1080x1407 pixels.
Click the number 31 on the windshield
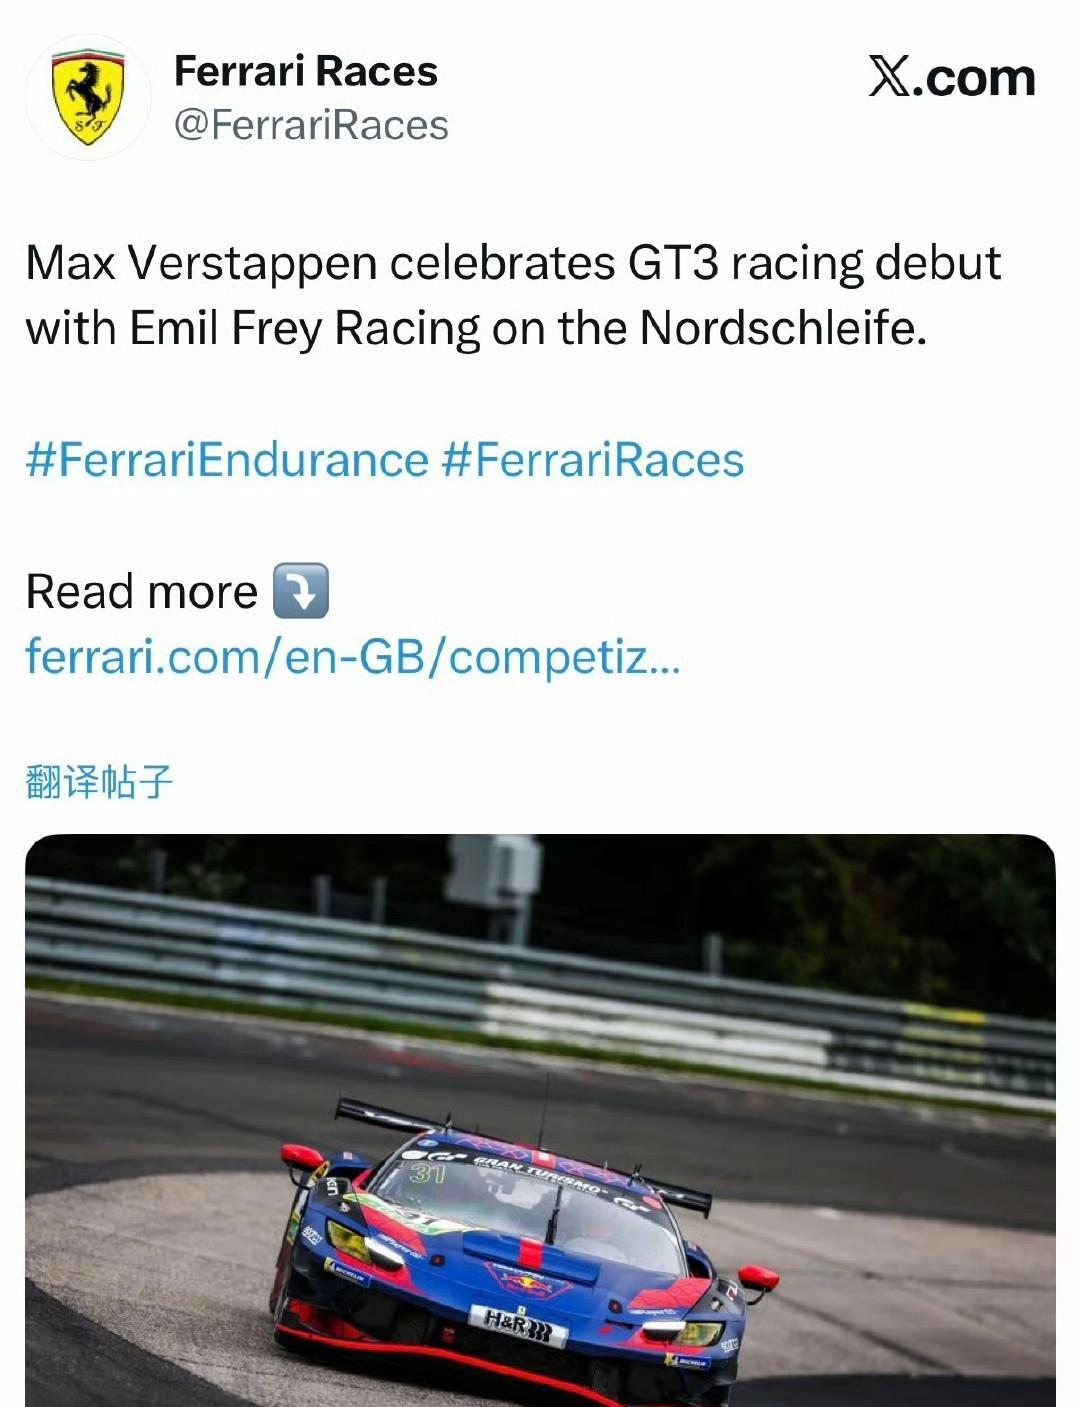pyautogui.click(x=427, y=1172)
